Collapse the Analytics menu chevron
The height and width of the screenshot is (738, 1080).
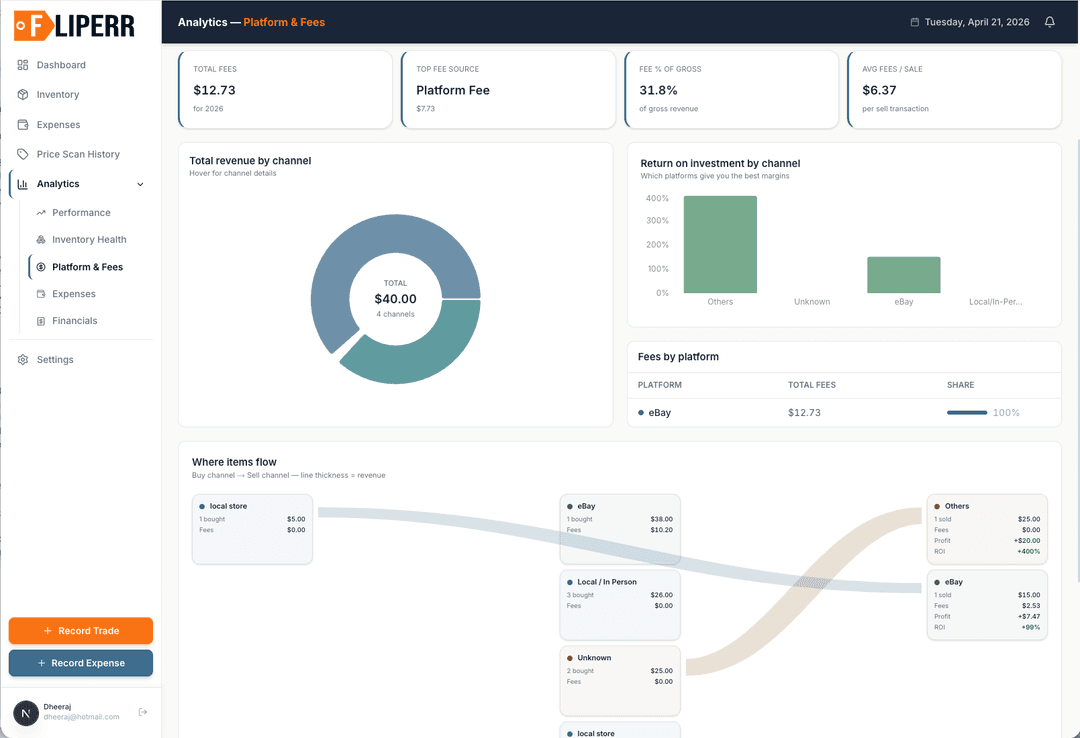pos(141,184)
